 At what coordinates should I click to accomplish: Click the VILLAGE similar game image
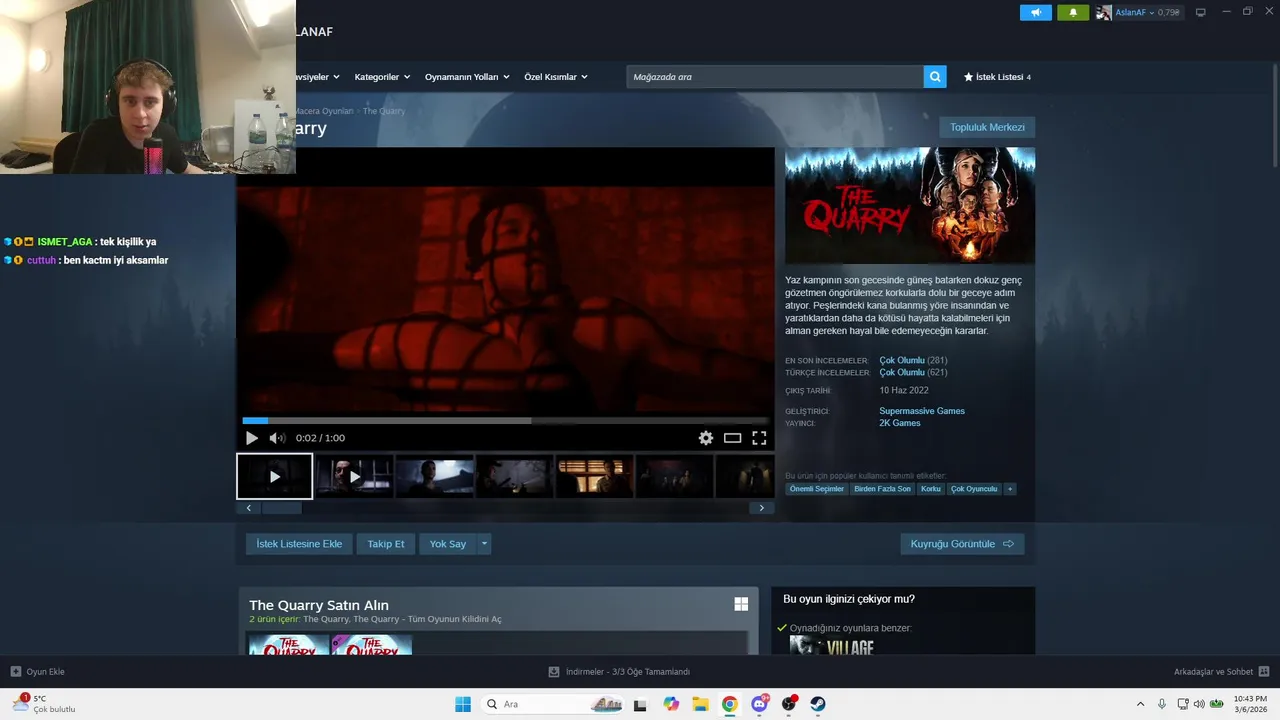pyautogui.click(x=832, y=645)
